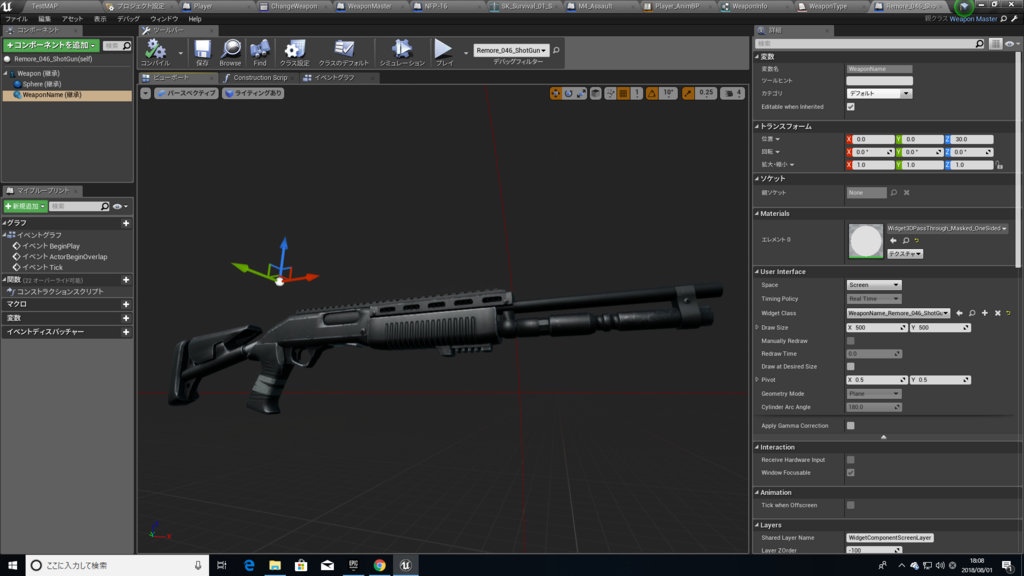Click the material element 0 thumbnail
This screenshot has width=1024, height=576.
pos(865,241)
